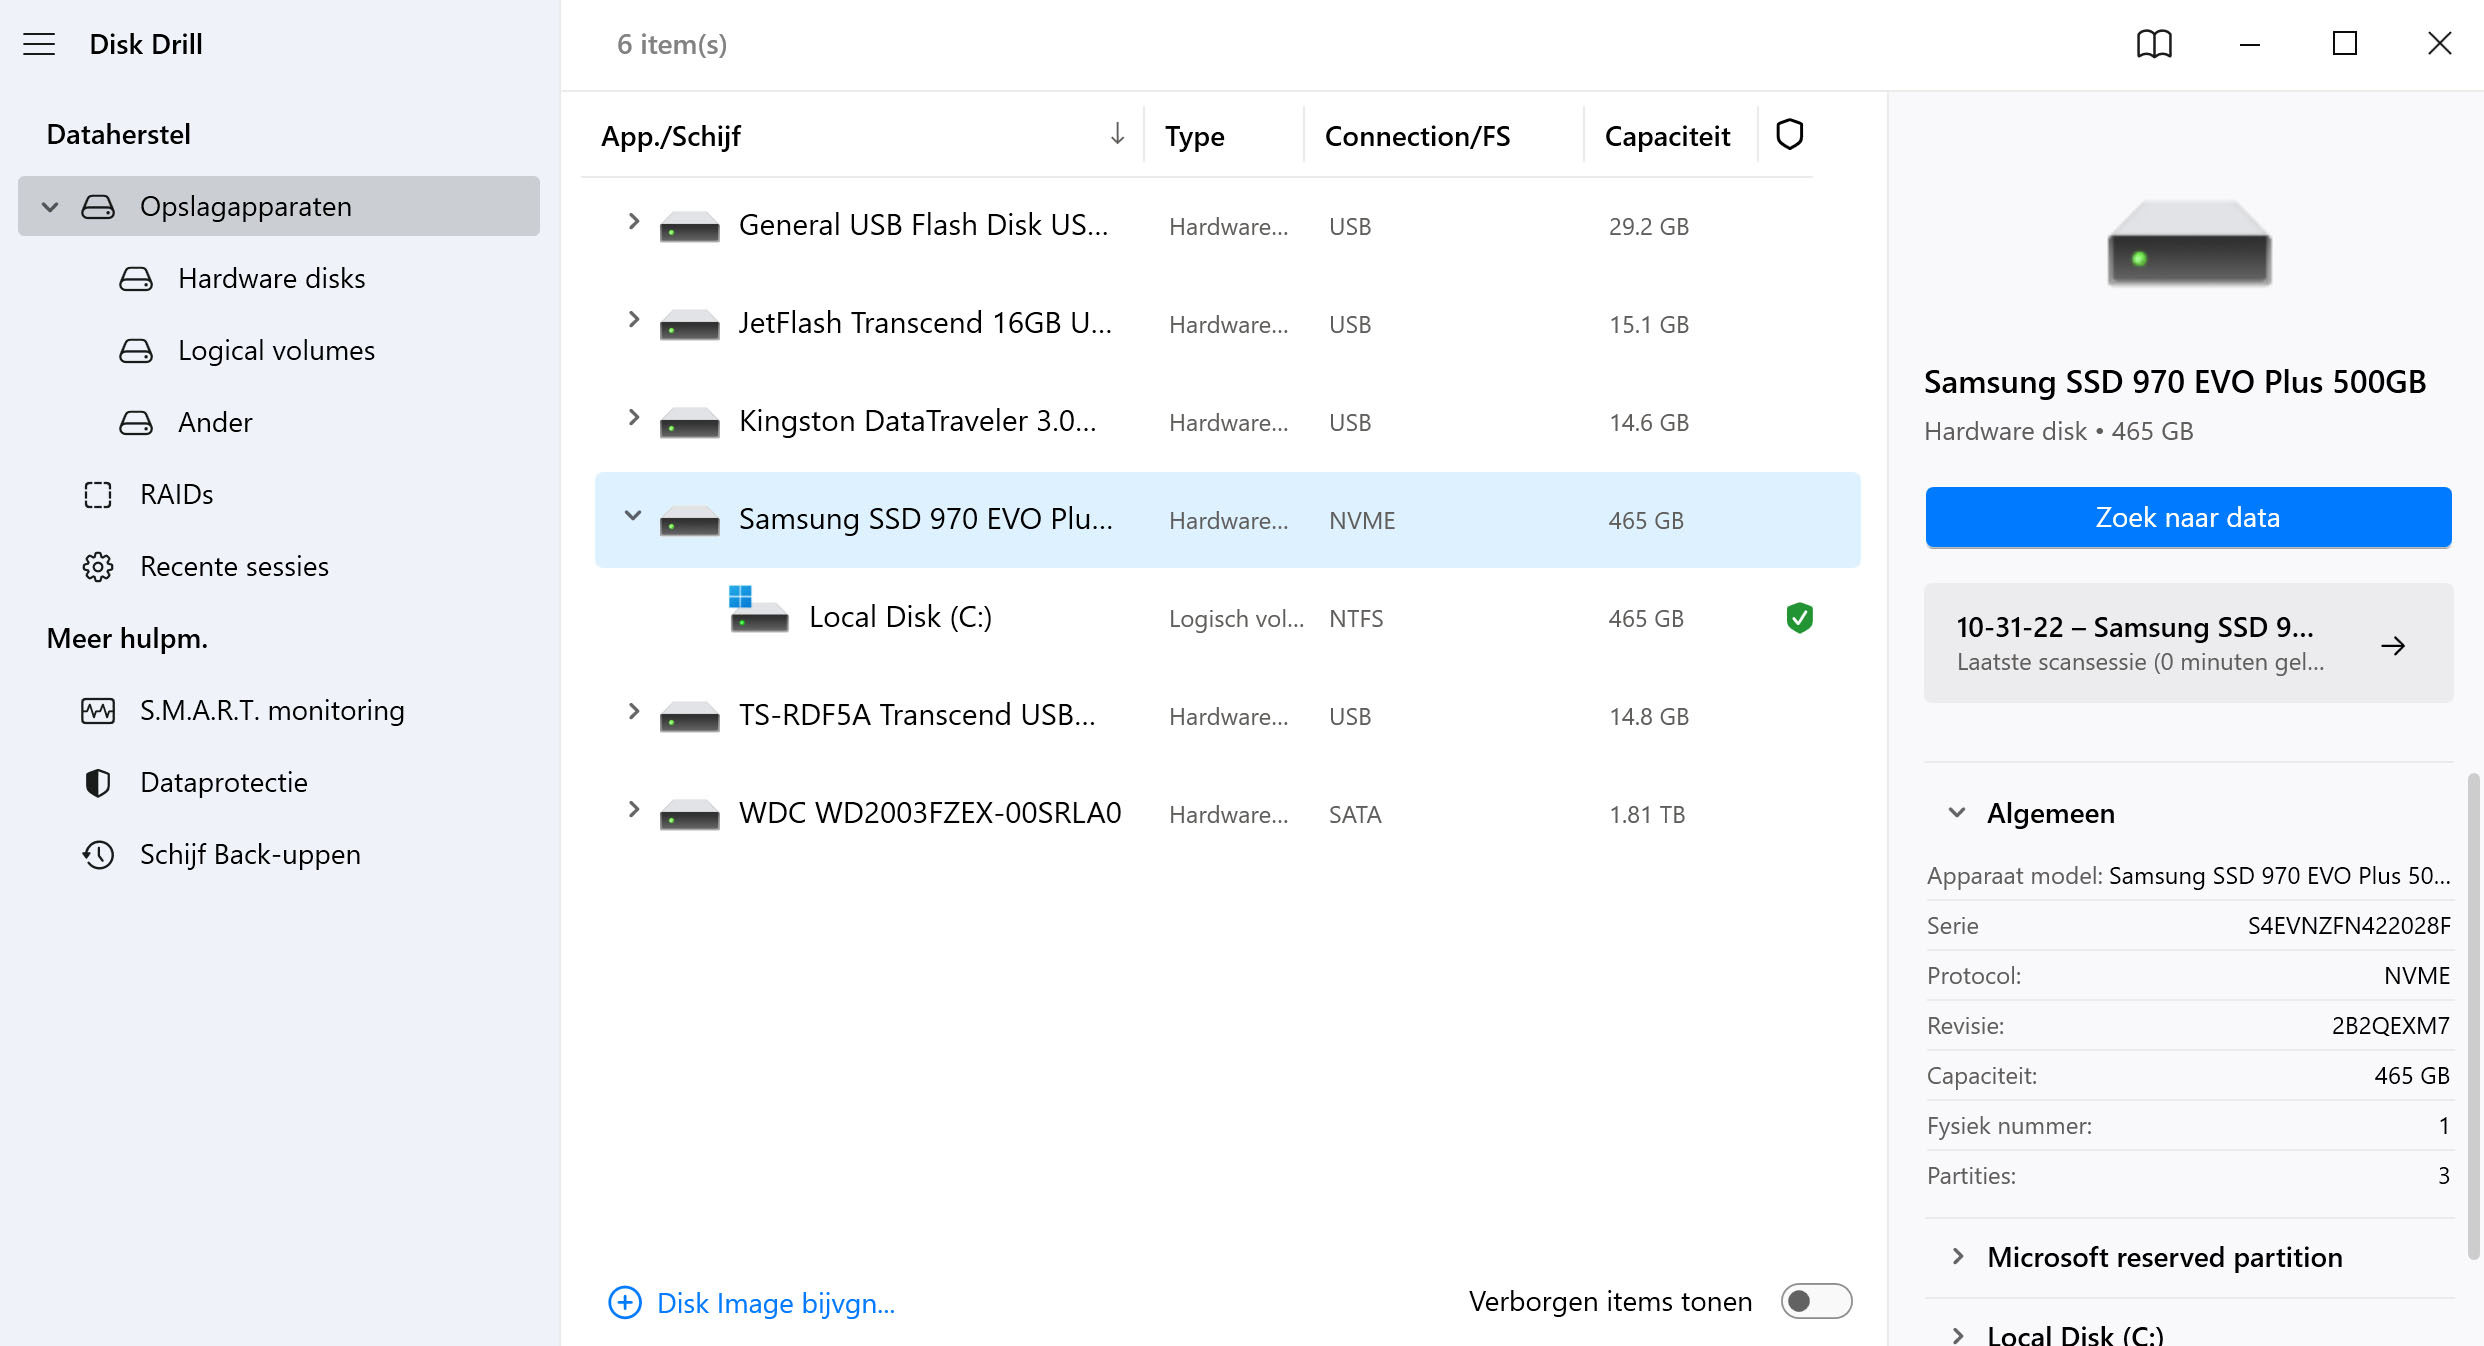Sort by Type column header
The width and height of the screenshot is (2484, 1346).
(1194, 136)
